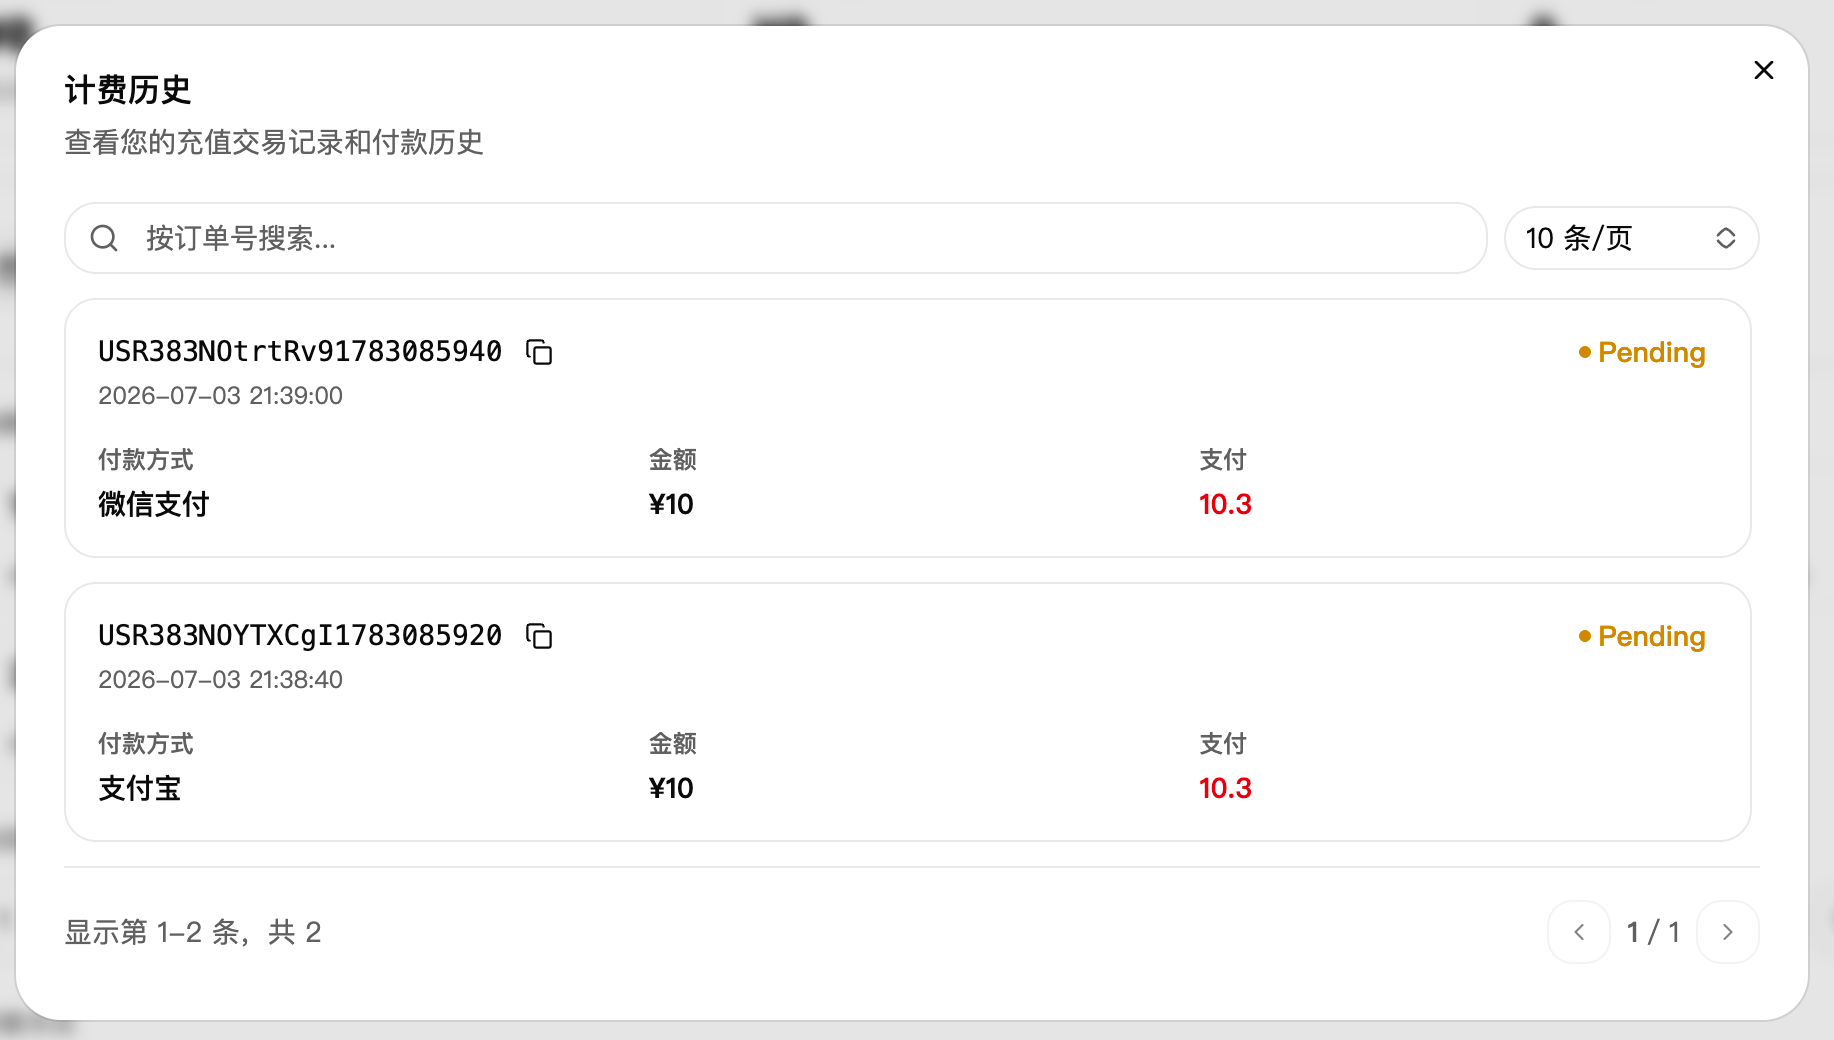Focus the 按订单号搜索 search field
This screenshot has height=1040, width=1834.
(x=776, y=238)
